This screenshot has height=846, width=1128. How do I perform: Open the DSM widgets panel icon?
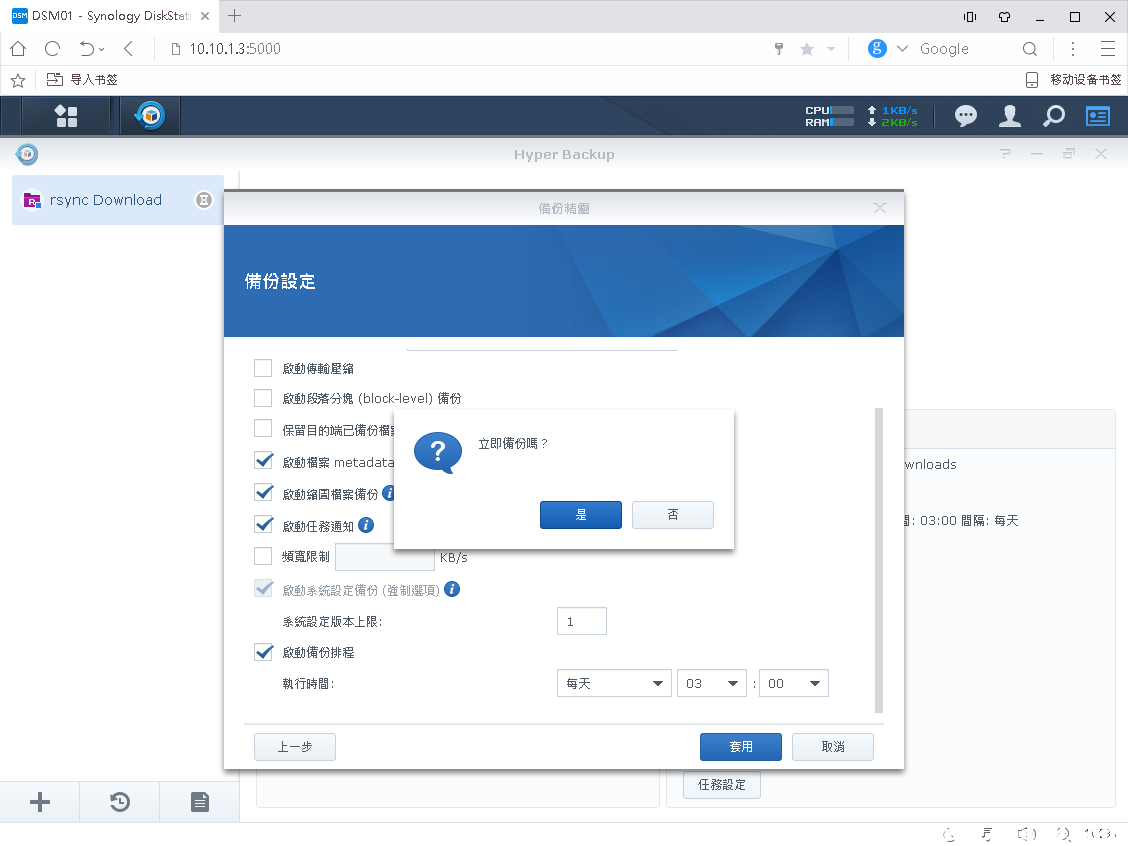pos(1098,116)
